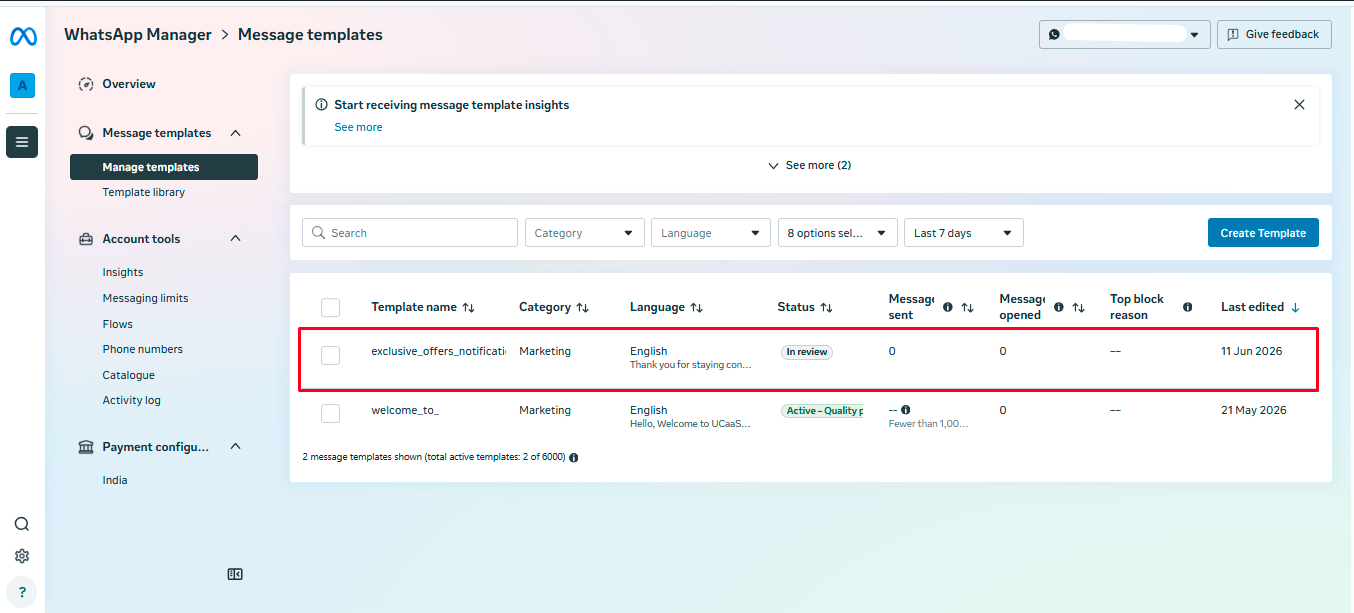
Task: Sort by Category arrows
Action: pyautogui.click(x=583, y=308)
